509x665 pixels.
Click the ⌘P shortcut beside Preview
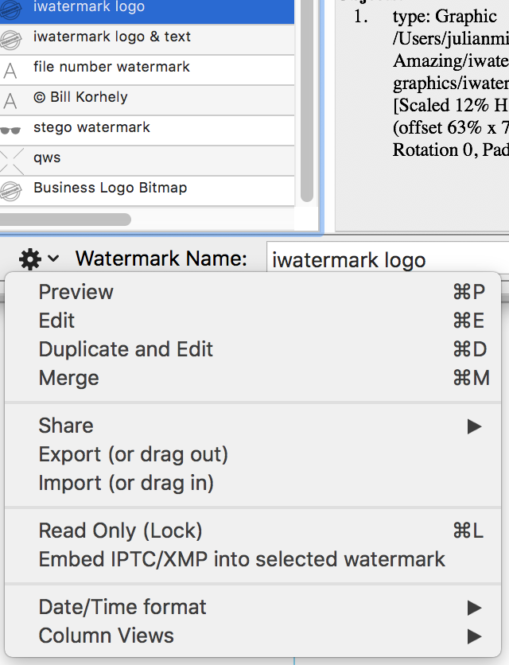click(x=469, y=292)
